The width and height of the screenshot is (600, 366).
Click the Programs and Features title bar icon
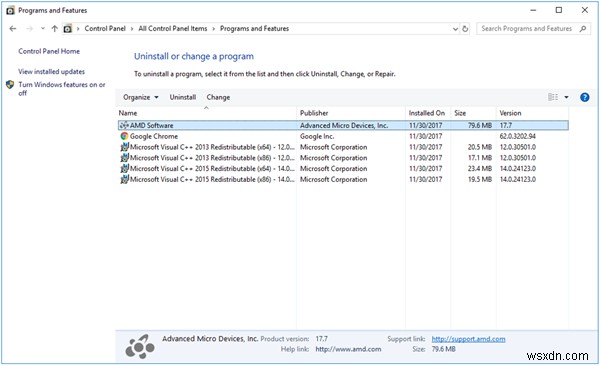[x=10, y=10]
